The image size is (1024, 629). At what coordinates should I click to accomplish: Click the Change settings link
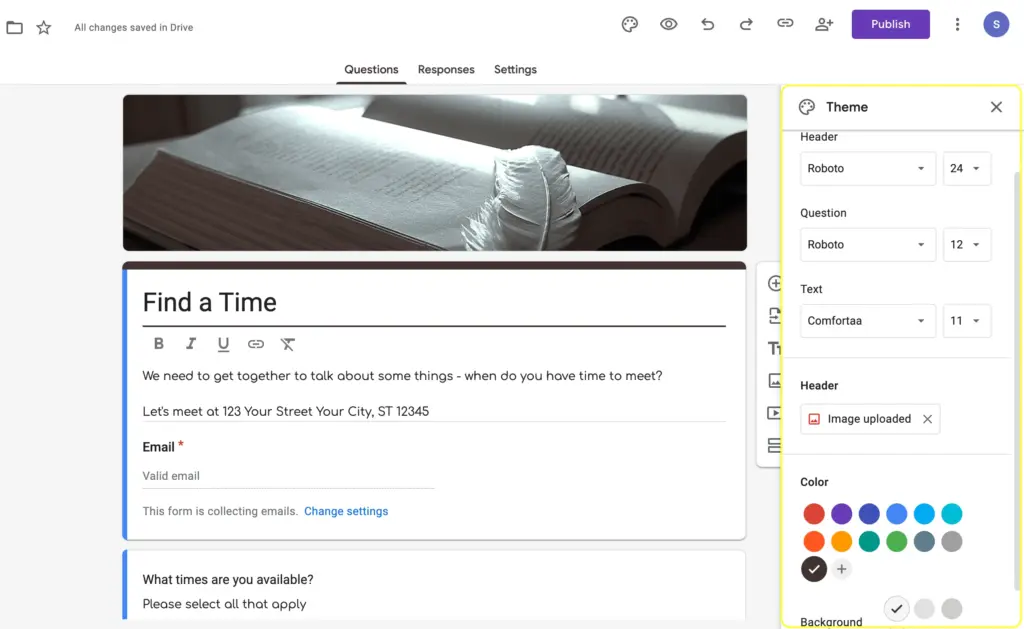(346, 511)
